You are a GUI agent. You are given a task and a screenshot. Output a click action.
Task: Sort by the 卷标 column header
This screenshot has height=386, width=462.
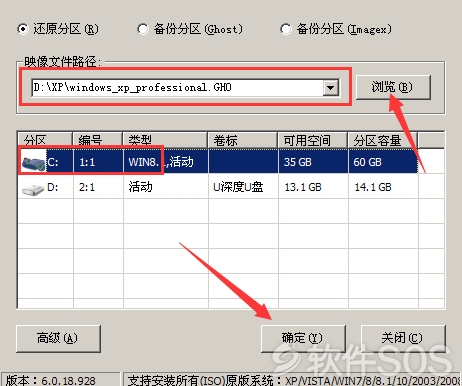pos(243,140)
